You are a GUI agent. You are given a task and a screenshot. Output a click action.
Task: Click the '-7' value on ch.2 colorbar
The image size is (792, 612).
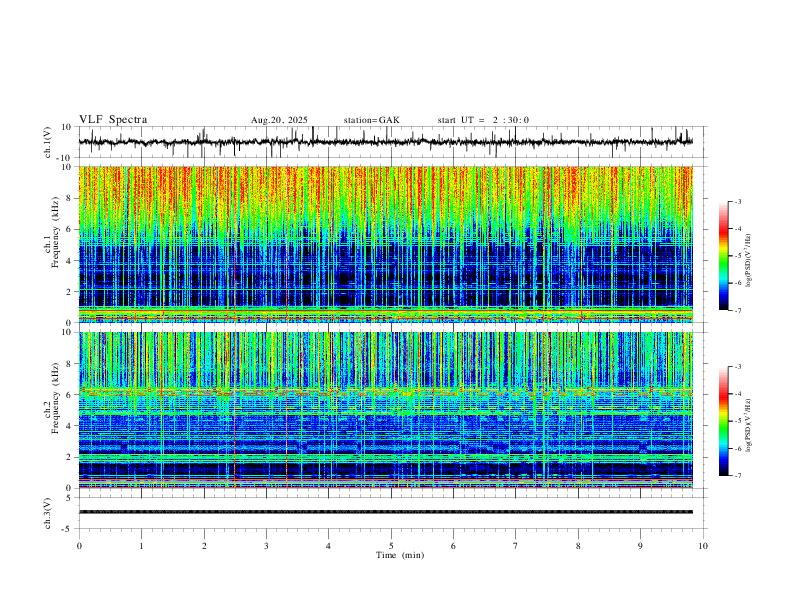738,475
